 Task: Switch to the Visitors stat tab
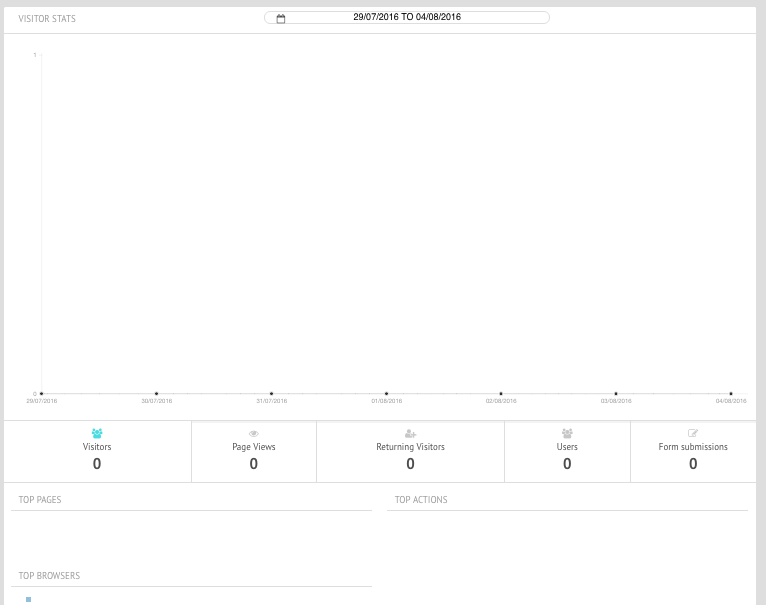pyautogui.click(x=97, y=452)
